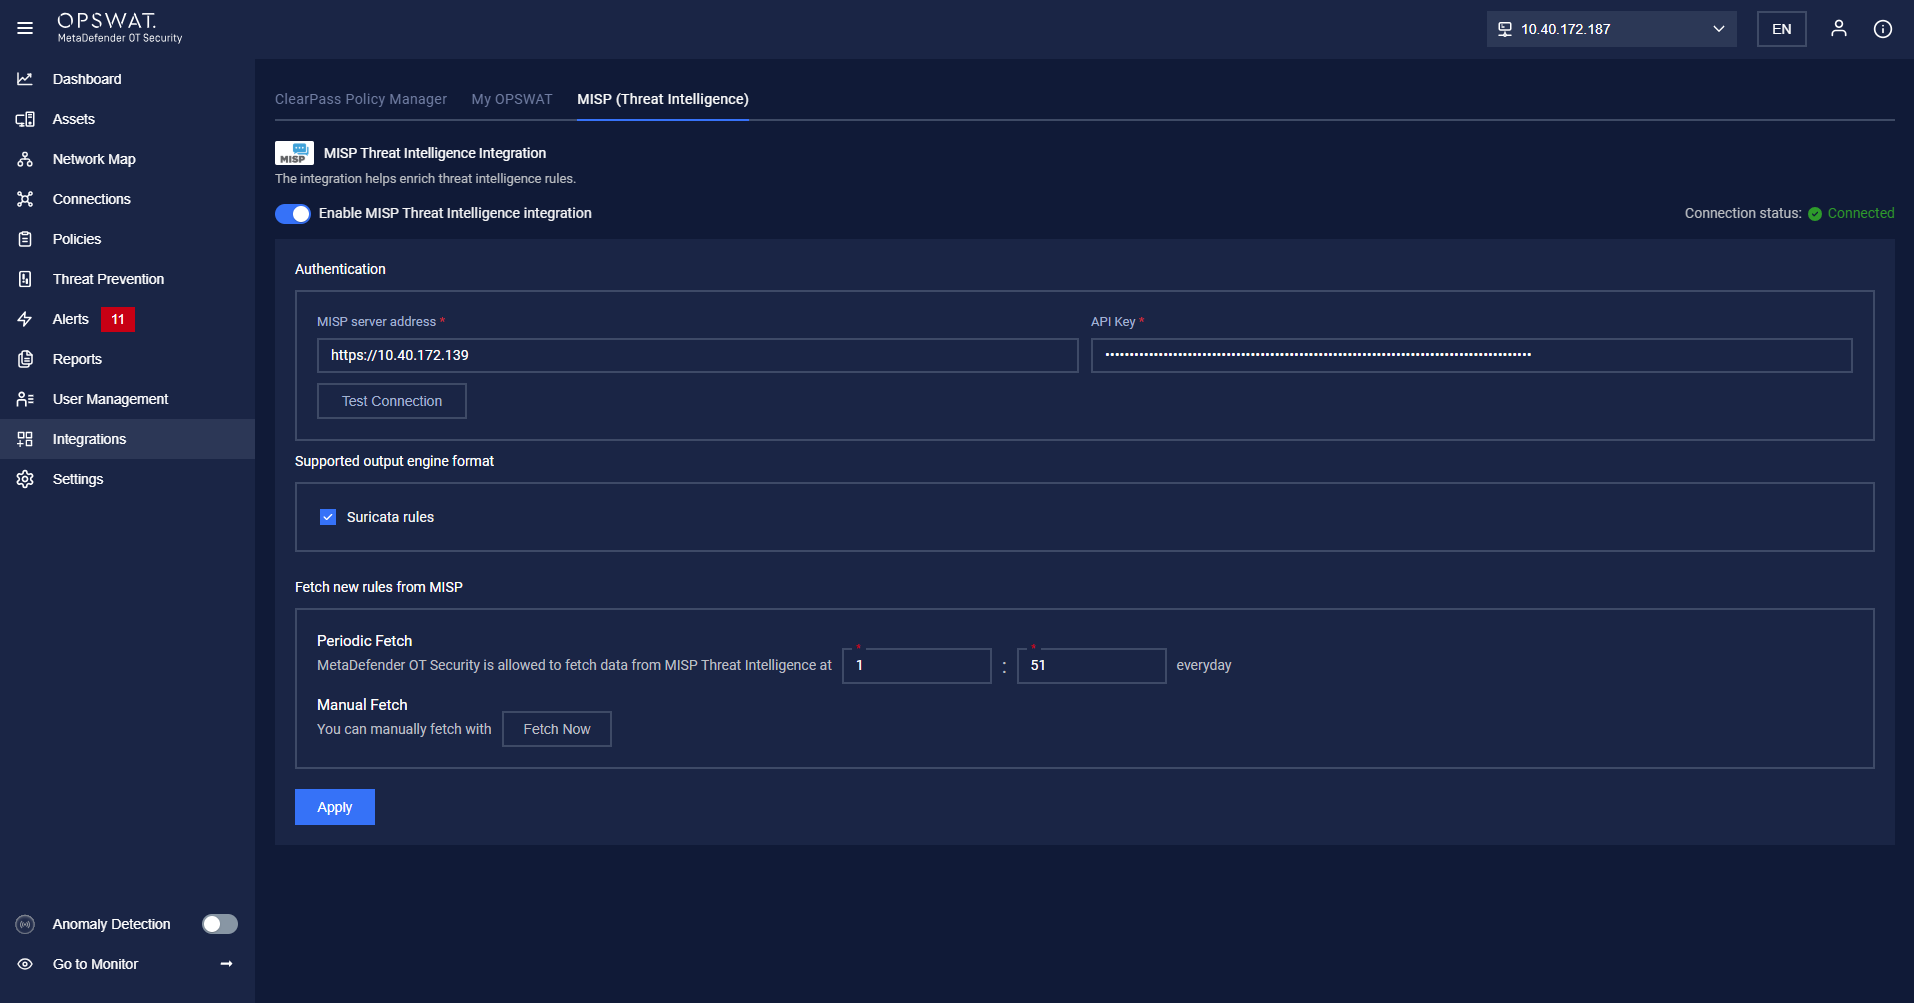Screen dimensions: 1914x1003
Task: Click the Authentication section label
Action: [x=340, y=269]
